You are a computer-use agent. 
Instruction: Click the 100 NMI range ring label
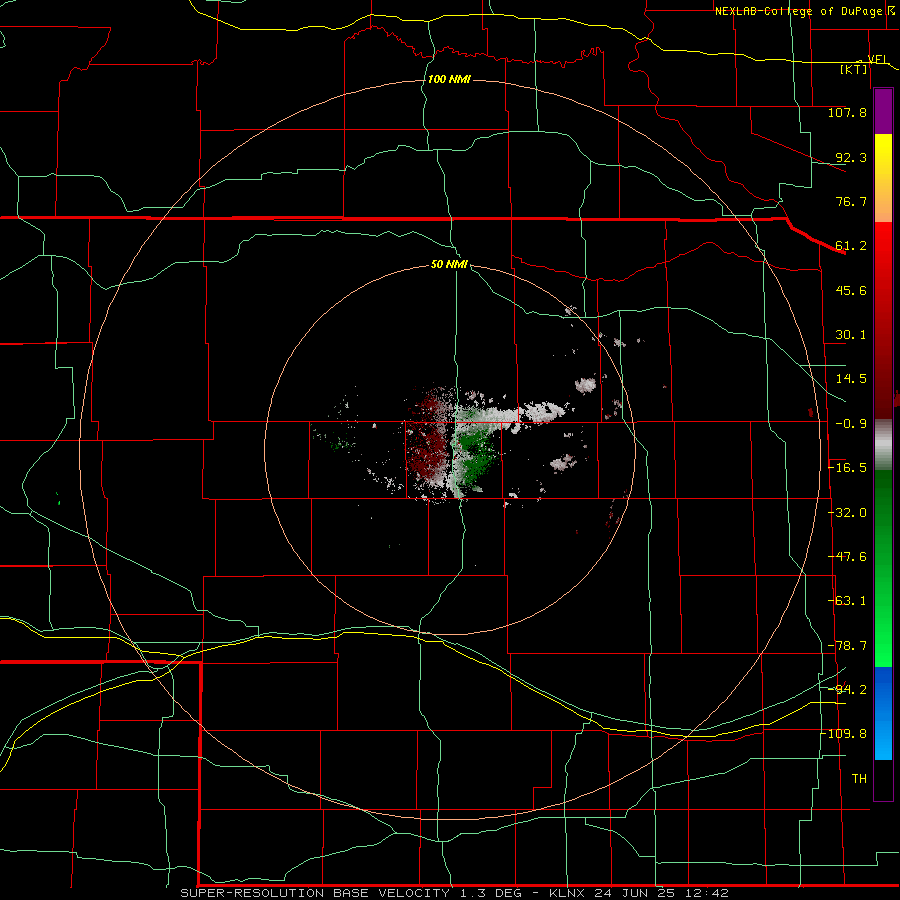pyautogui.click(x=449, y=79)
